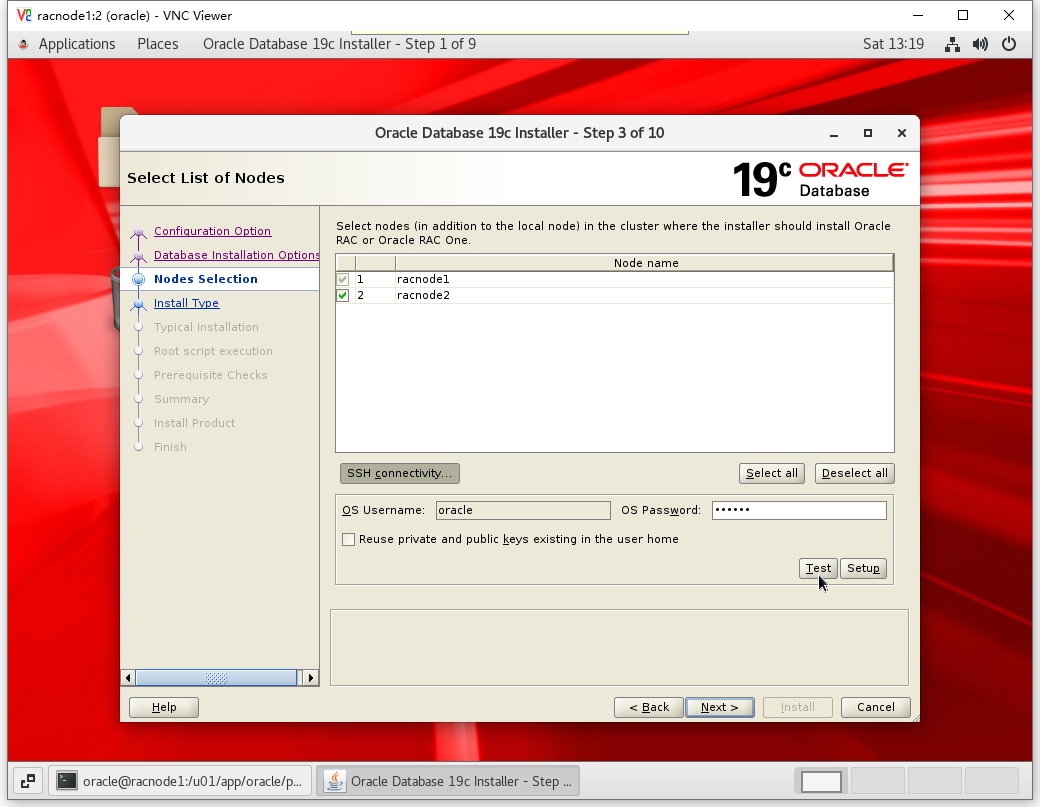This screenshot has height=807, width=1040.
Task: Select the Oracle installer Java taskbar entry
Action: (449, 781)
